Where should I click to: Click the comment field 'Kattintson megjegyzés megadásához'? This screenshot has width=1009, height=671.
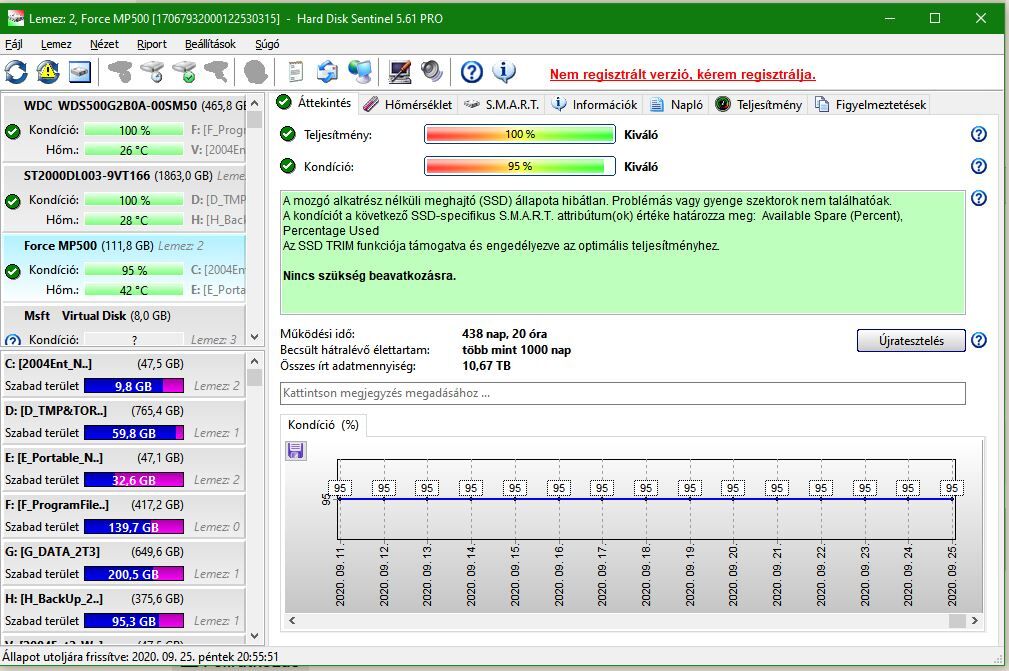tap(622, 393)
